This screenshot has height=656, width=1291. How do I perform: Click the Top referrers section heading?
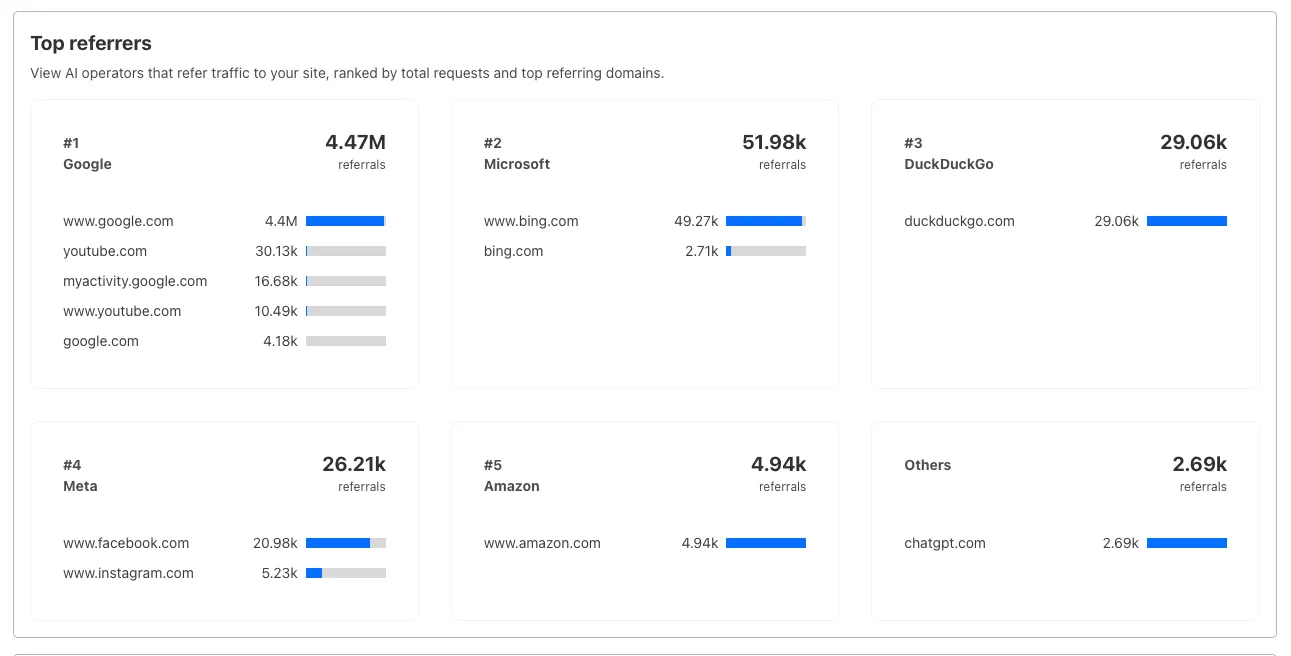point(91,43)
